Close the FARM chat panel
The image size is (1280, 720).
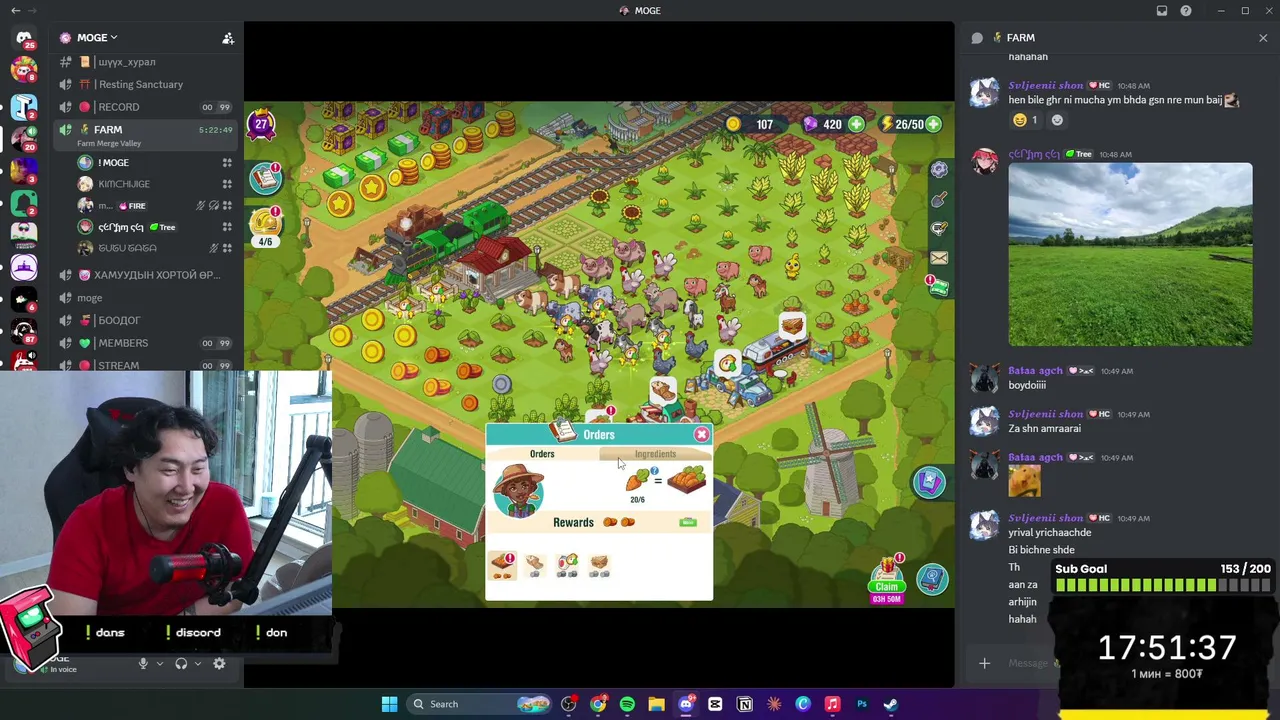pyautogui.click(x=1263, y=38)
